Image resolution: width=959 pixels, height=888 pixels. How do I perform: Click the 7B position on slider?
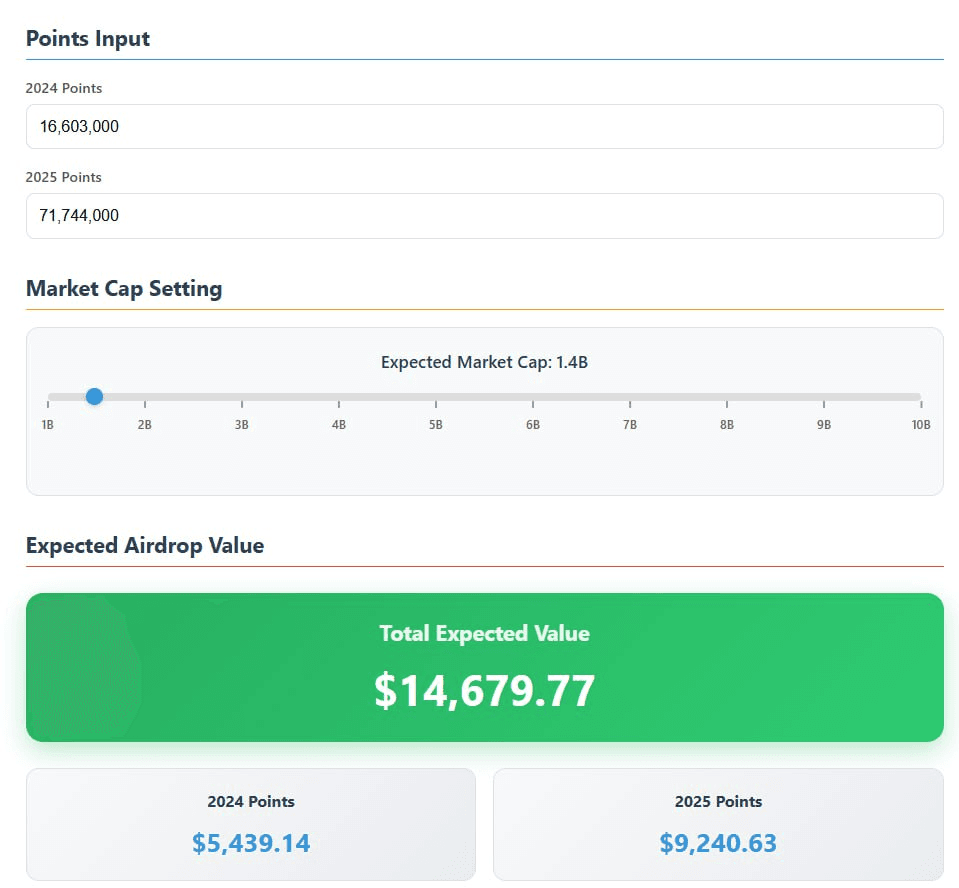(630, 397)
